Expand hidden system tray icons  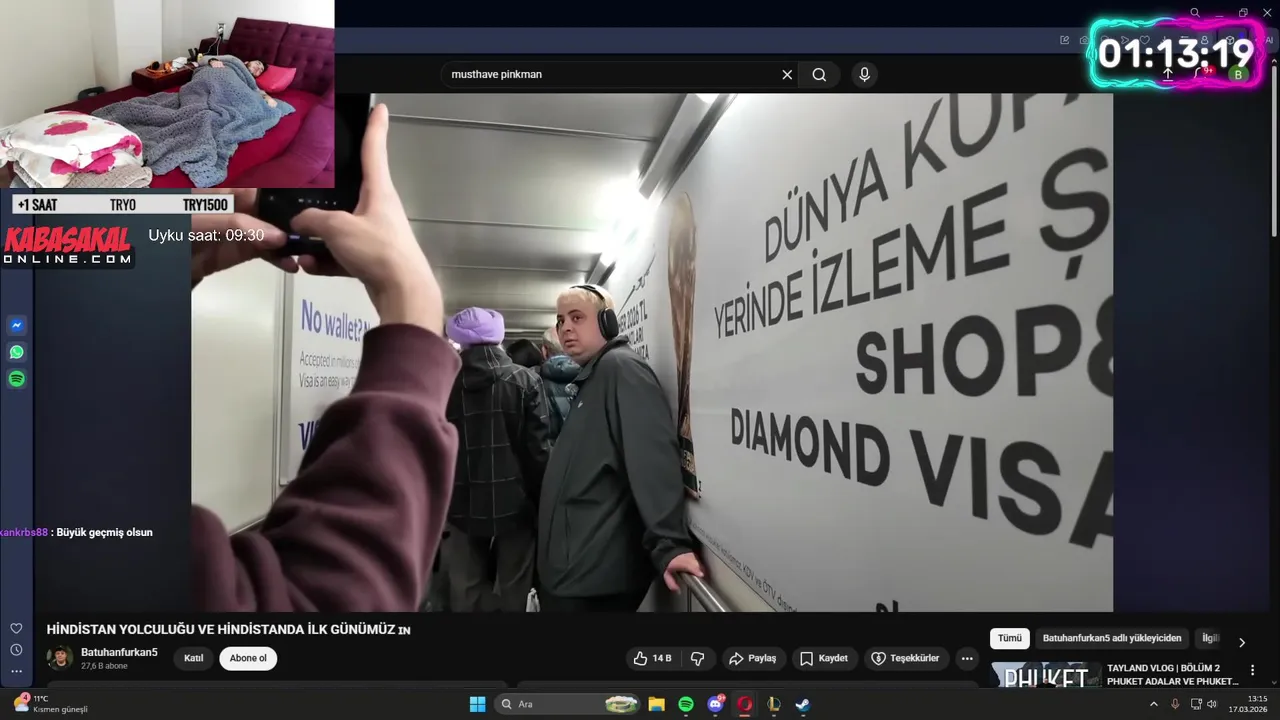1153,704
